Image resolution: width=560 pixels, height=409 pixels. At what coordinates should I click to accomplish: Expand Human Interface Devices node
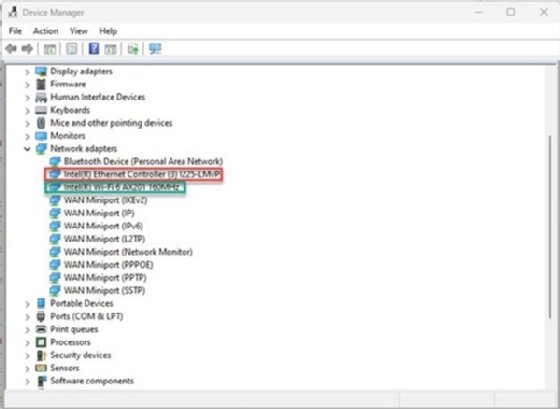click(28, 98)
